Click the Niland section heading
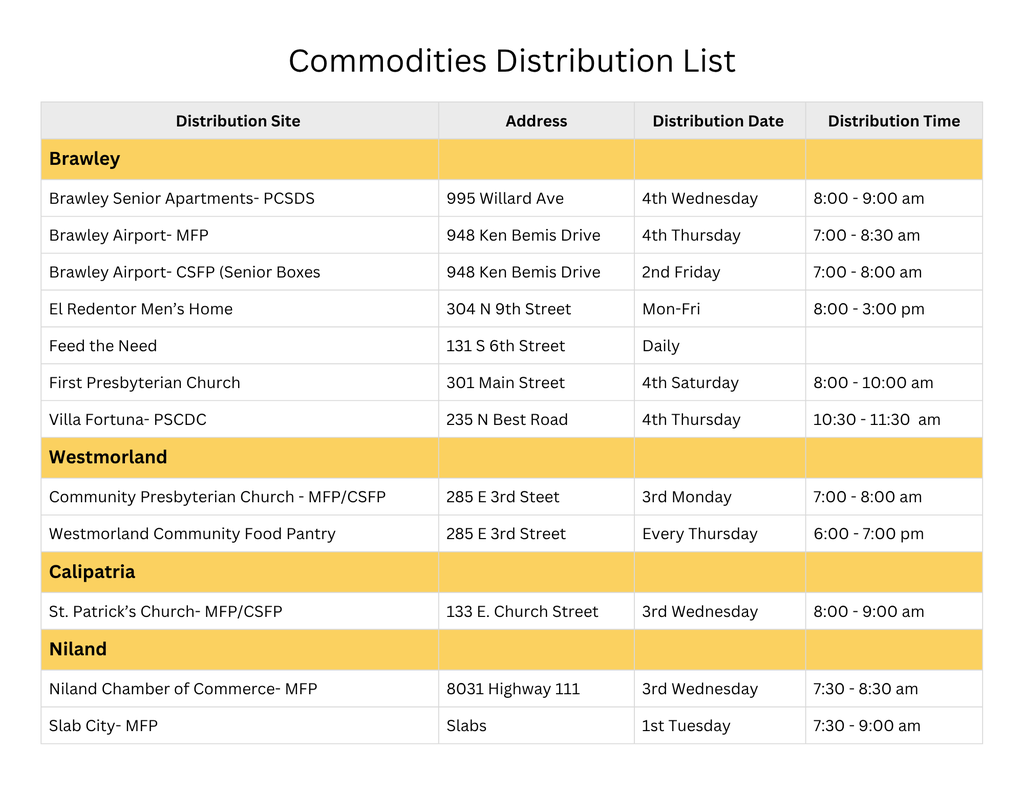This screenshot has width=1024, height=791. pos(78,649)
